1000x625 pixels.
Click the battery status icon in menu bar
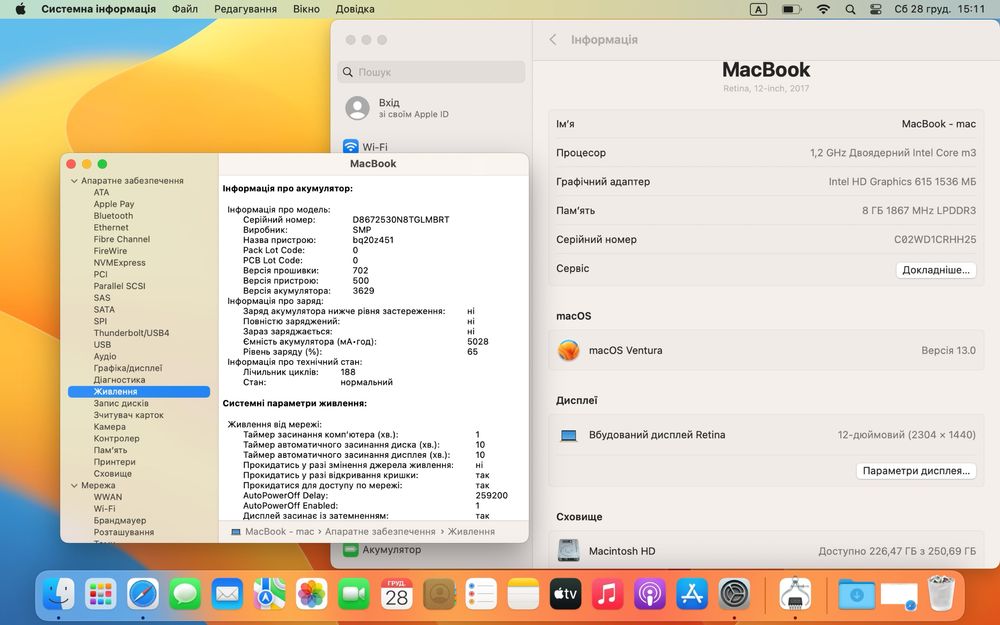tap(791, 9)
